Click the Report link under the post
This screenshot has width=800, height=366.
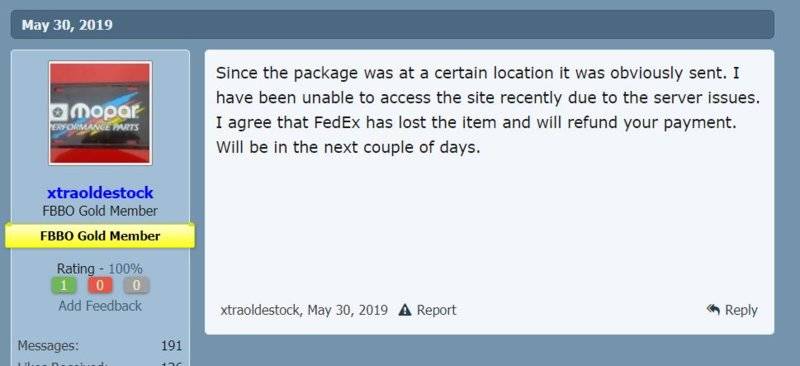[436, 310]
